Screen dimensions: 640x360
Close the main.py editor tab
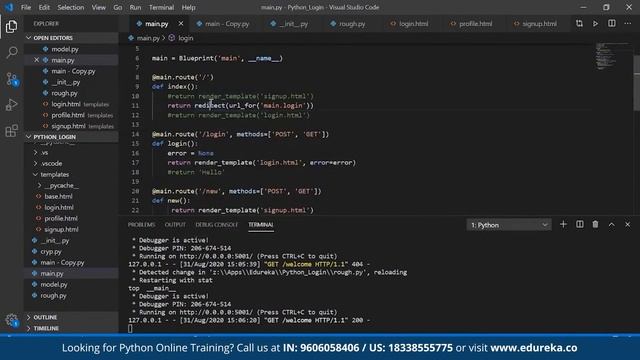tap(181, 24)
